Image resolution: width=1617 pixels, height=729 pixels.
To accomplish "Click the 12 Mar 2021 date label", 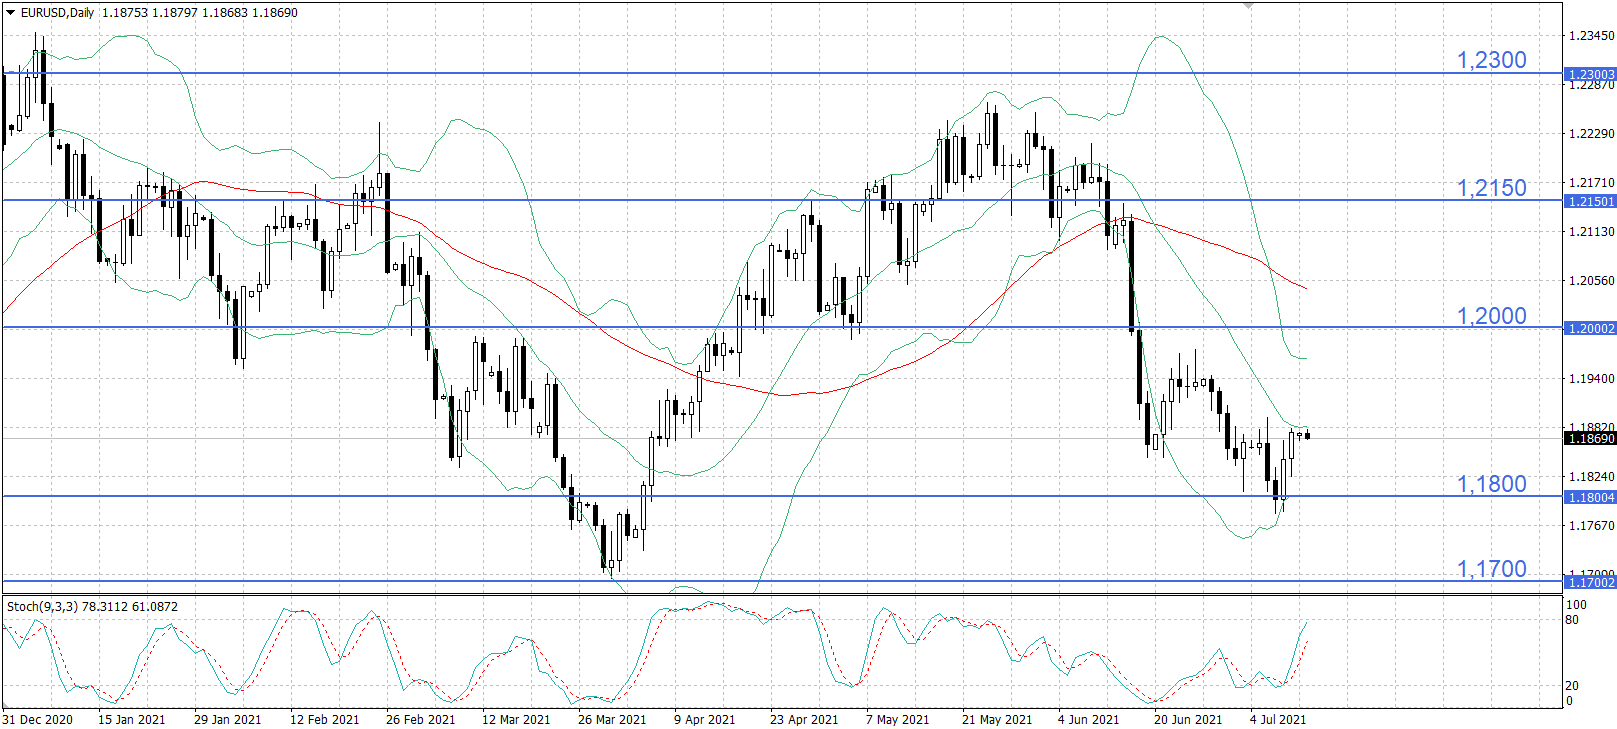I will pos(516,719).
